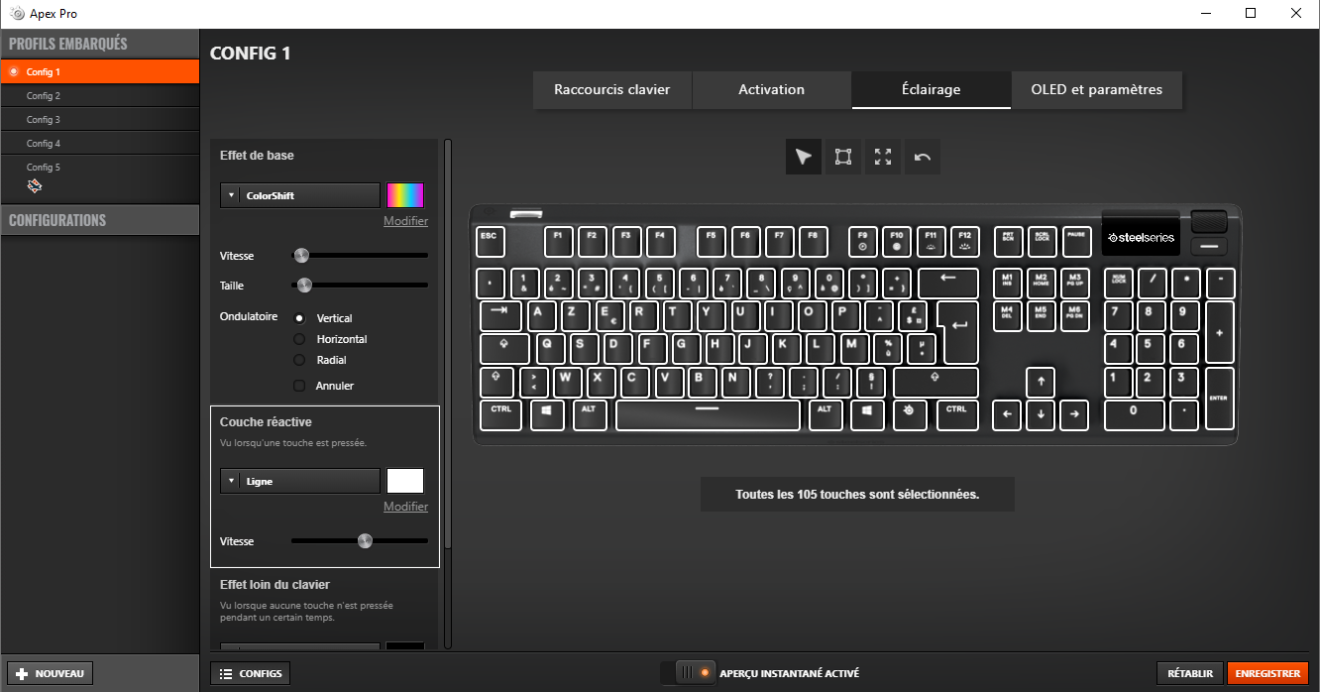Open the Ligne reactive layer dropdown
1320x692 pixels.
coord(299,481)
